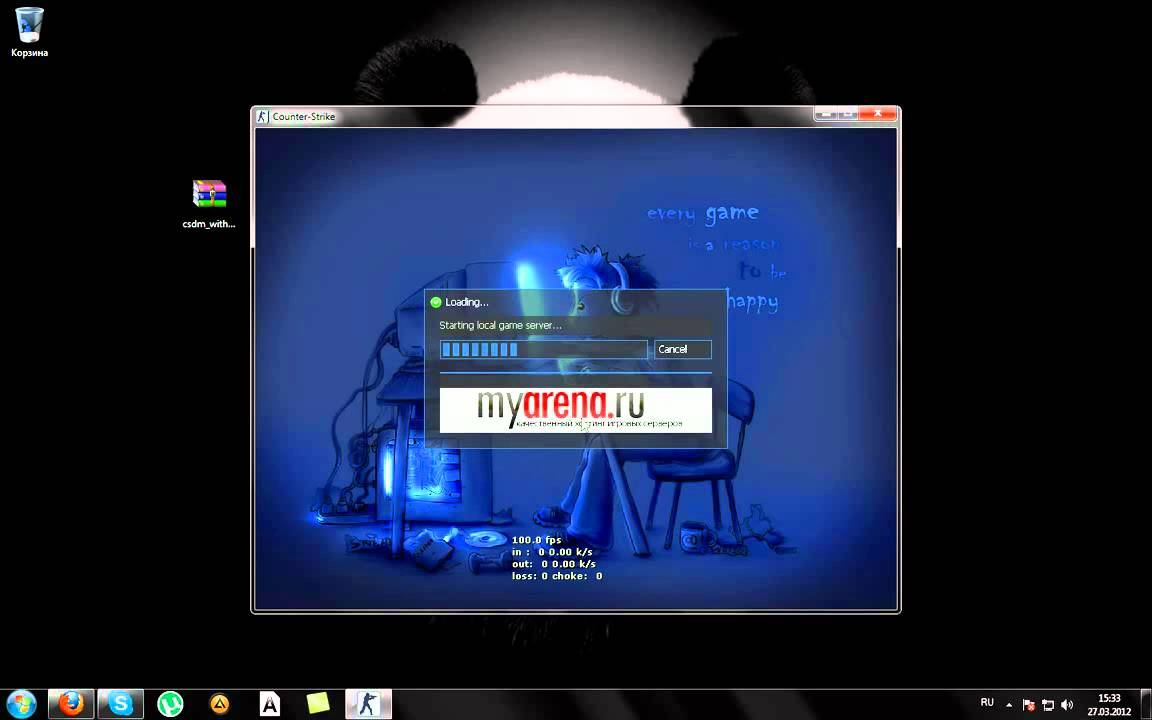1152x720 pixels.
Task: Switch to Counter-Strike taskbar button
Action: point(369,704)
